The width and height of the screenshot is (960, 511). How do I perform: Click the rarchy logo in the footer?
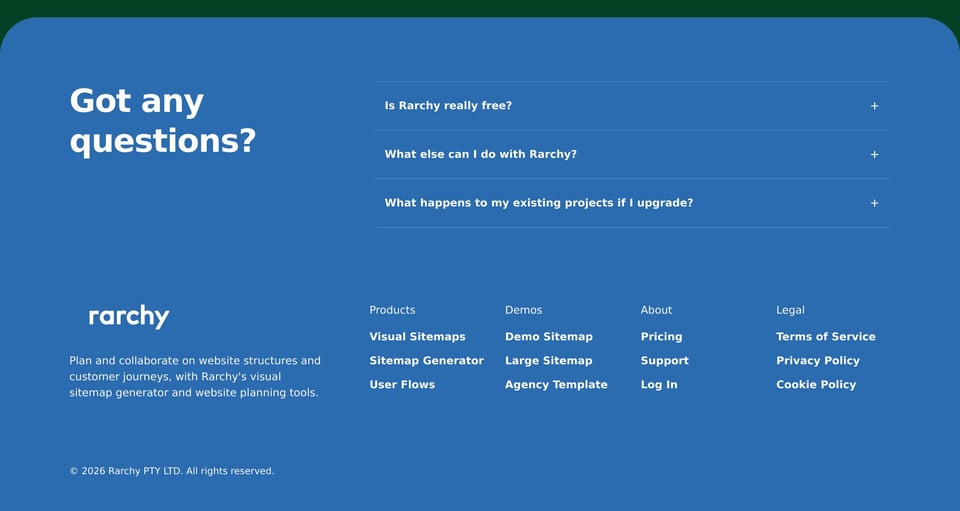(129, 317)
